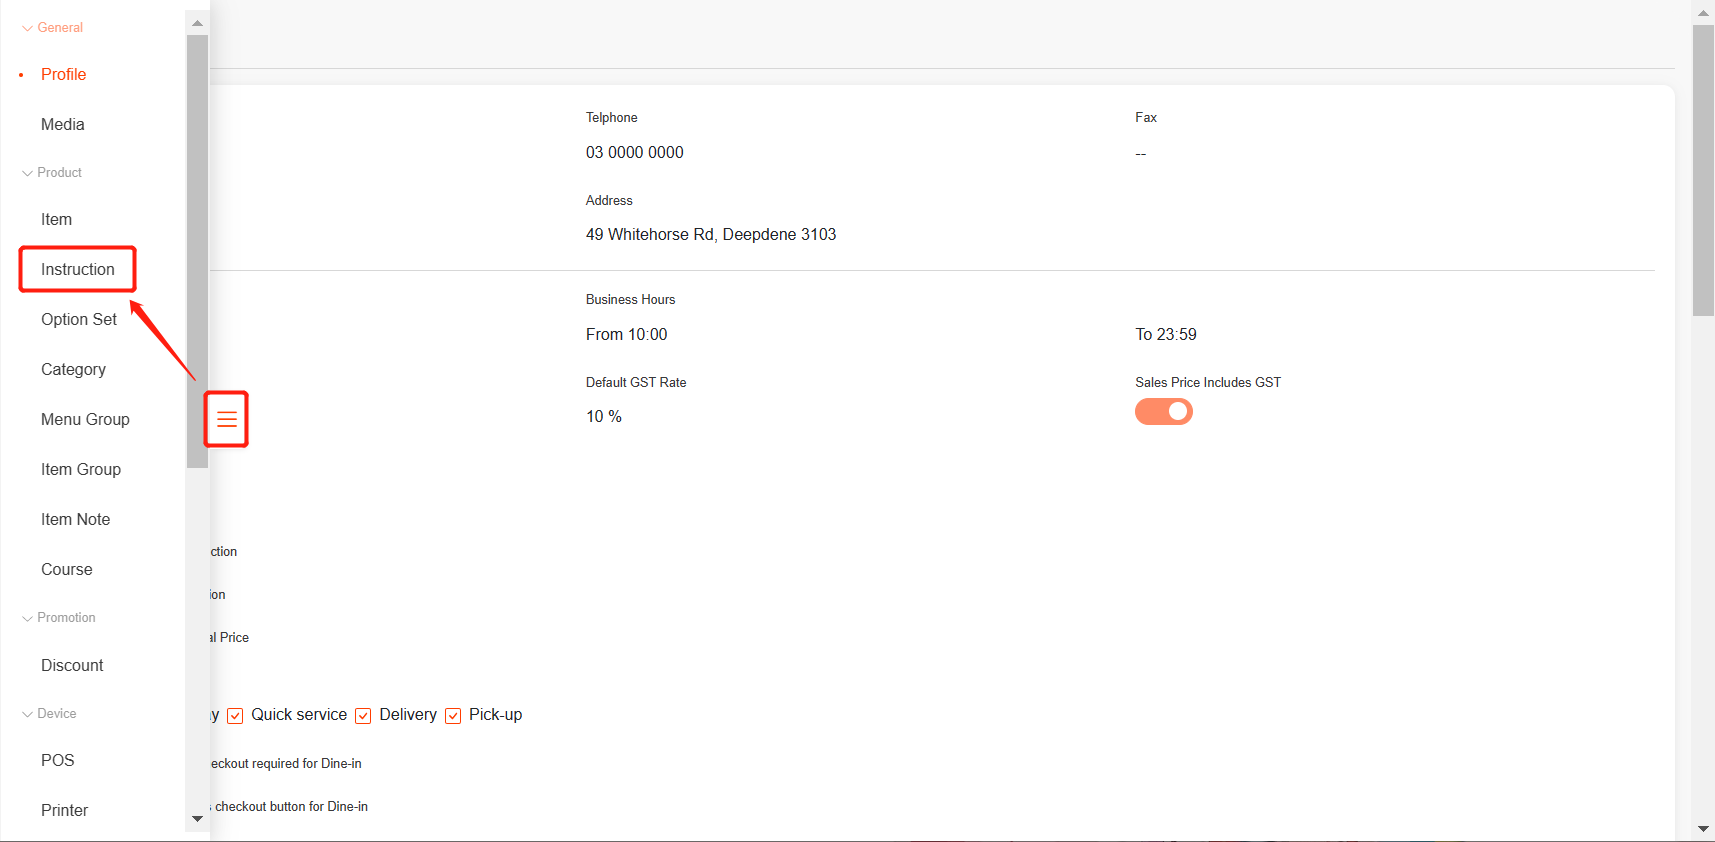Go to Option Set page
The image size is (1715, 842).
click(x=79, y=320)
